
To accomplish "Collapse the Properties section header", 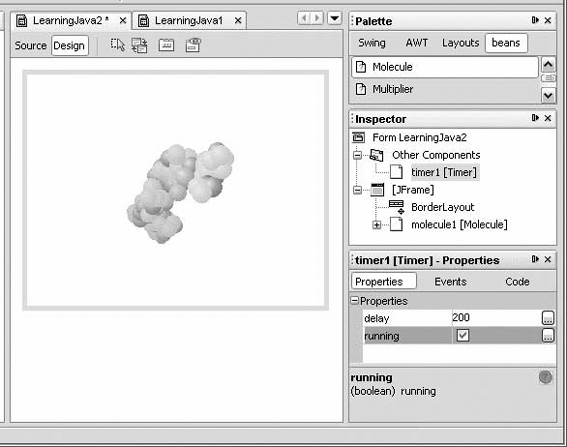I will pyautogui.click(x=355, y=301).
